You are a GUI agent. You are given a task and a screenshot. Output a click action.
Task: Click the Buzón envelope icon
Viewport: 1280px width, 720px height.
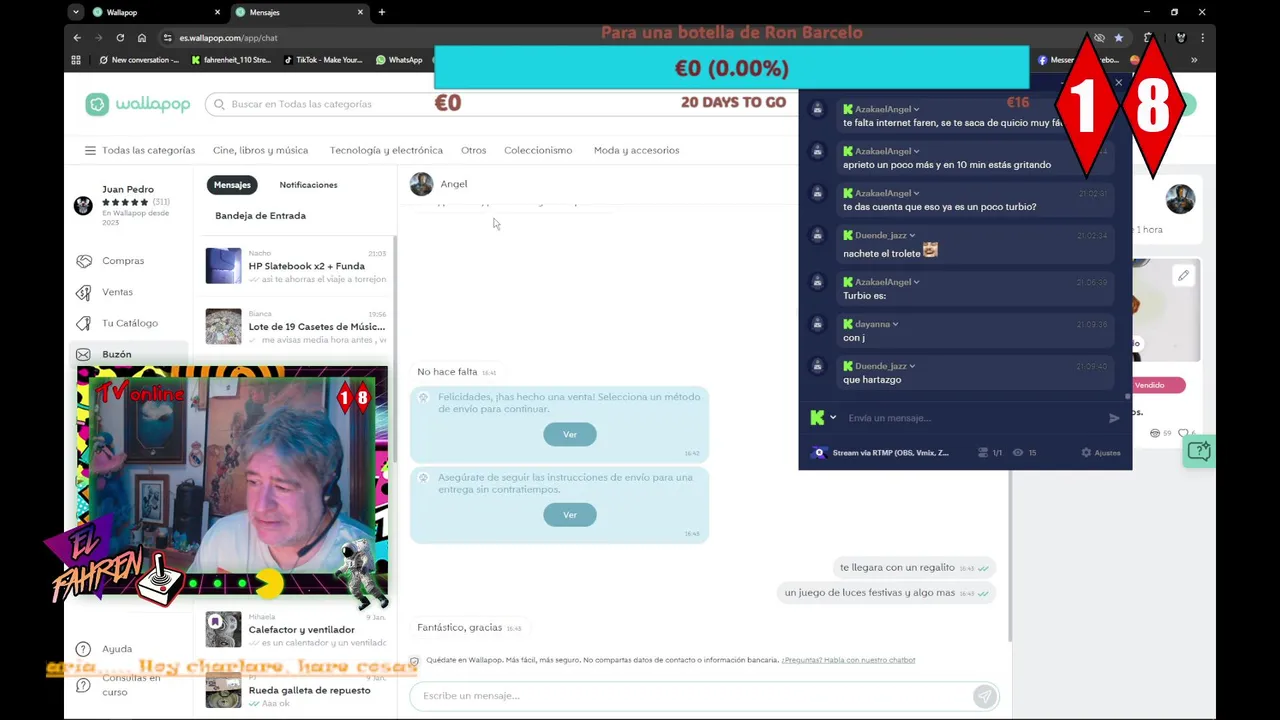tap(83, 354)
